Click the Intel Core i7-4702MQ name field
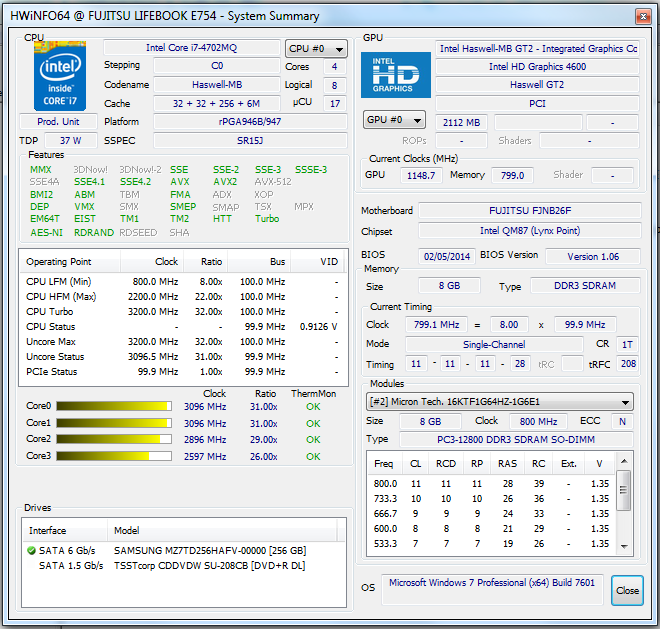This screenshot has height=629, width=660. pos(192,48)
